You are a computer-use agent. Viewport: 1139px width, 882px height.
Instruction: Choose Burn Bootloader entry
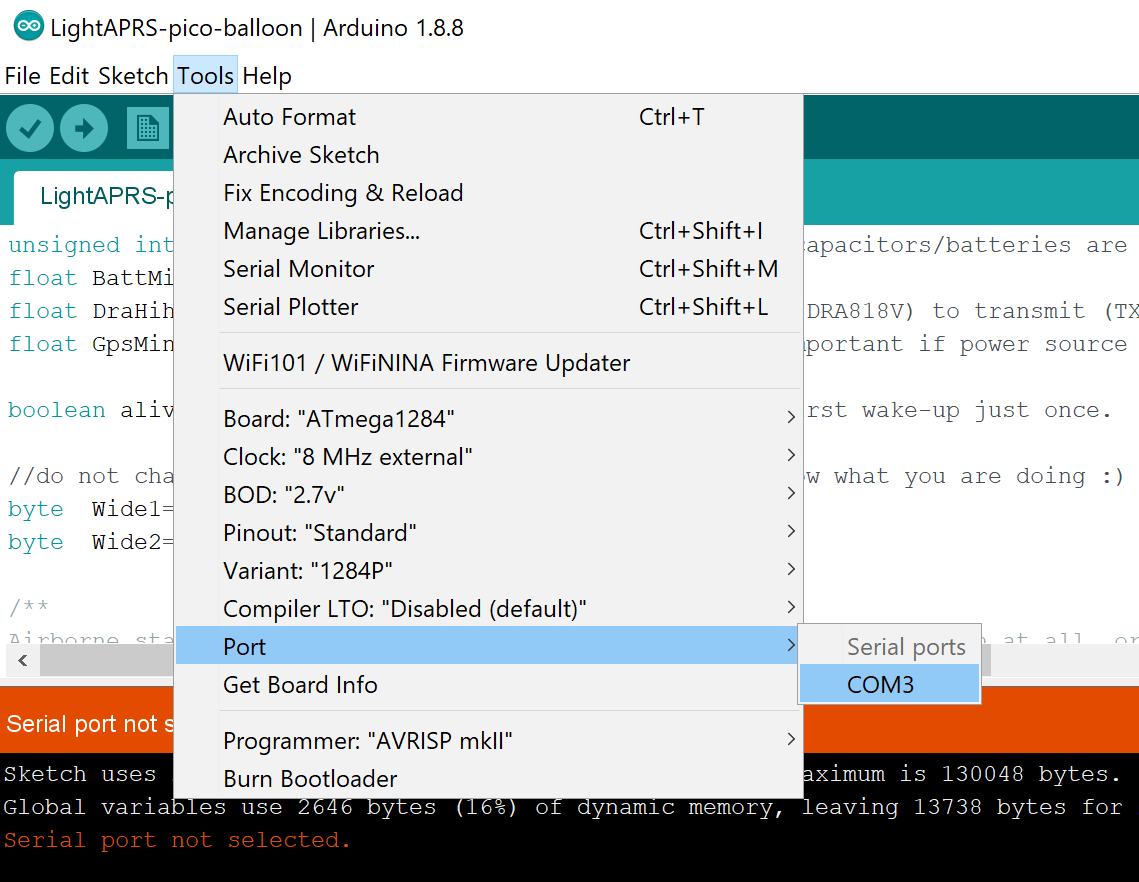coord(488,778)
